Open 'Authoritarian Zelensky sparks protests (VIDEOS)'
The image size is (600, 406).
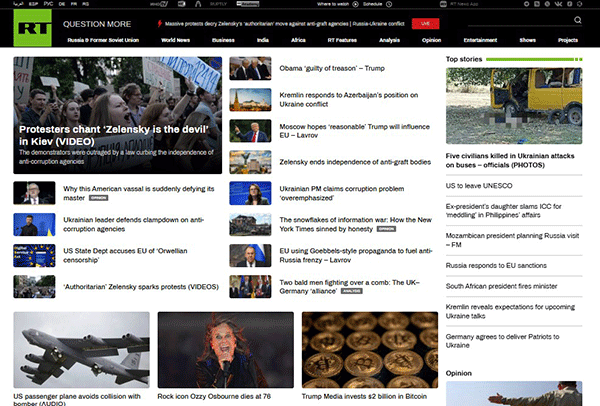coord(141,287)
